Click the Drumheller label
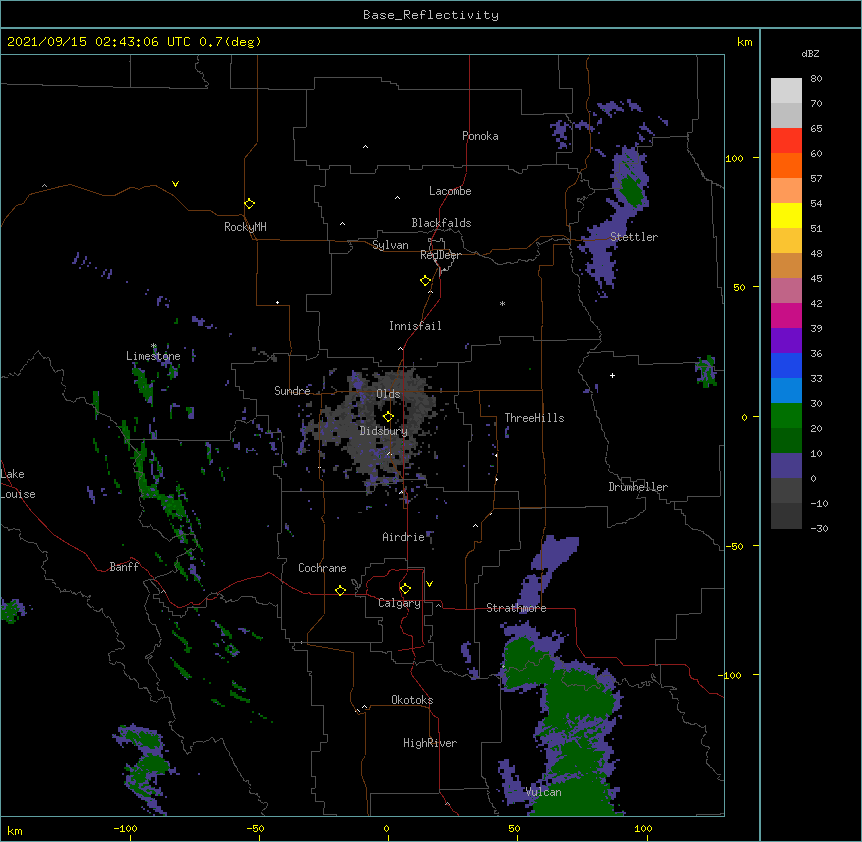Screen dimensions: 862x842 tap(638, 487)
